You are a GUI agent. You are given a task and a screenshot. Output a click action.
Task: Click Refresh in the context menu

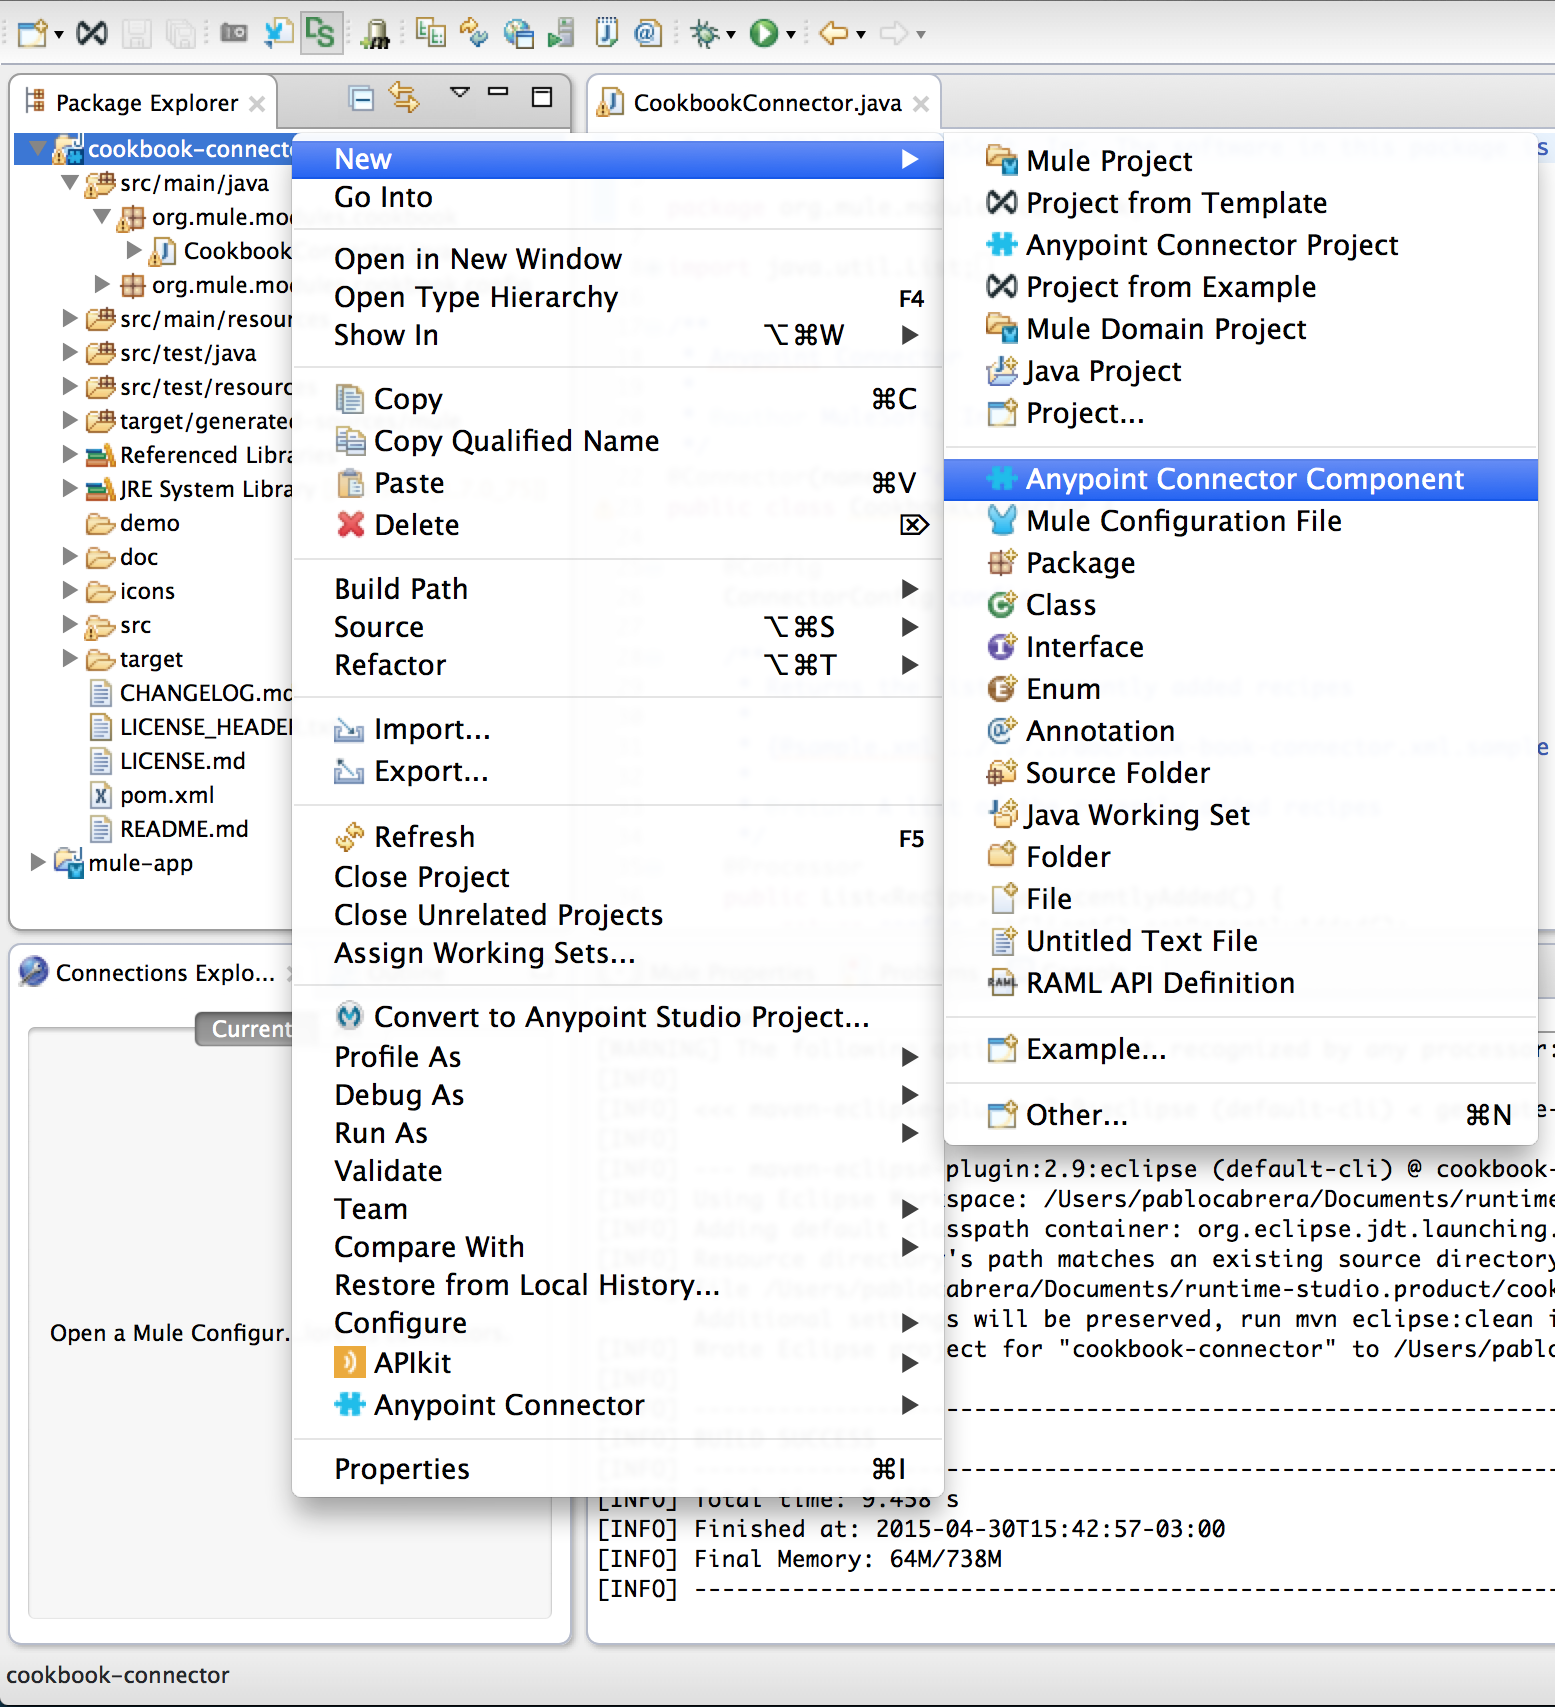424,837
